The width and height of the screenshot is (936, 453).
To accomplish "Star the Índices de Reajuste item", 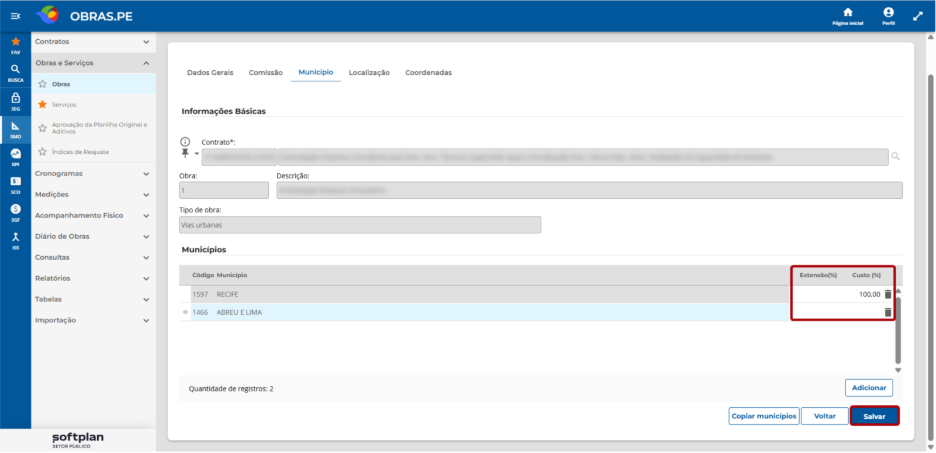I will pyautogui.click(x=42, y=152).
